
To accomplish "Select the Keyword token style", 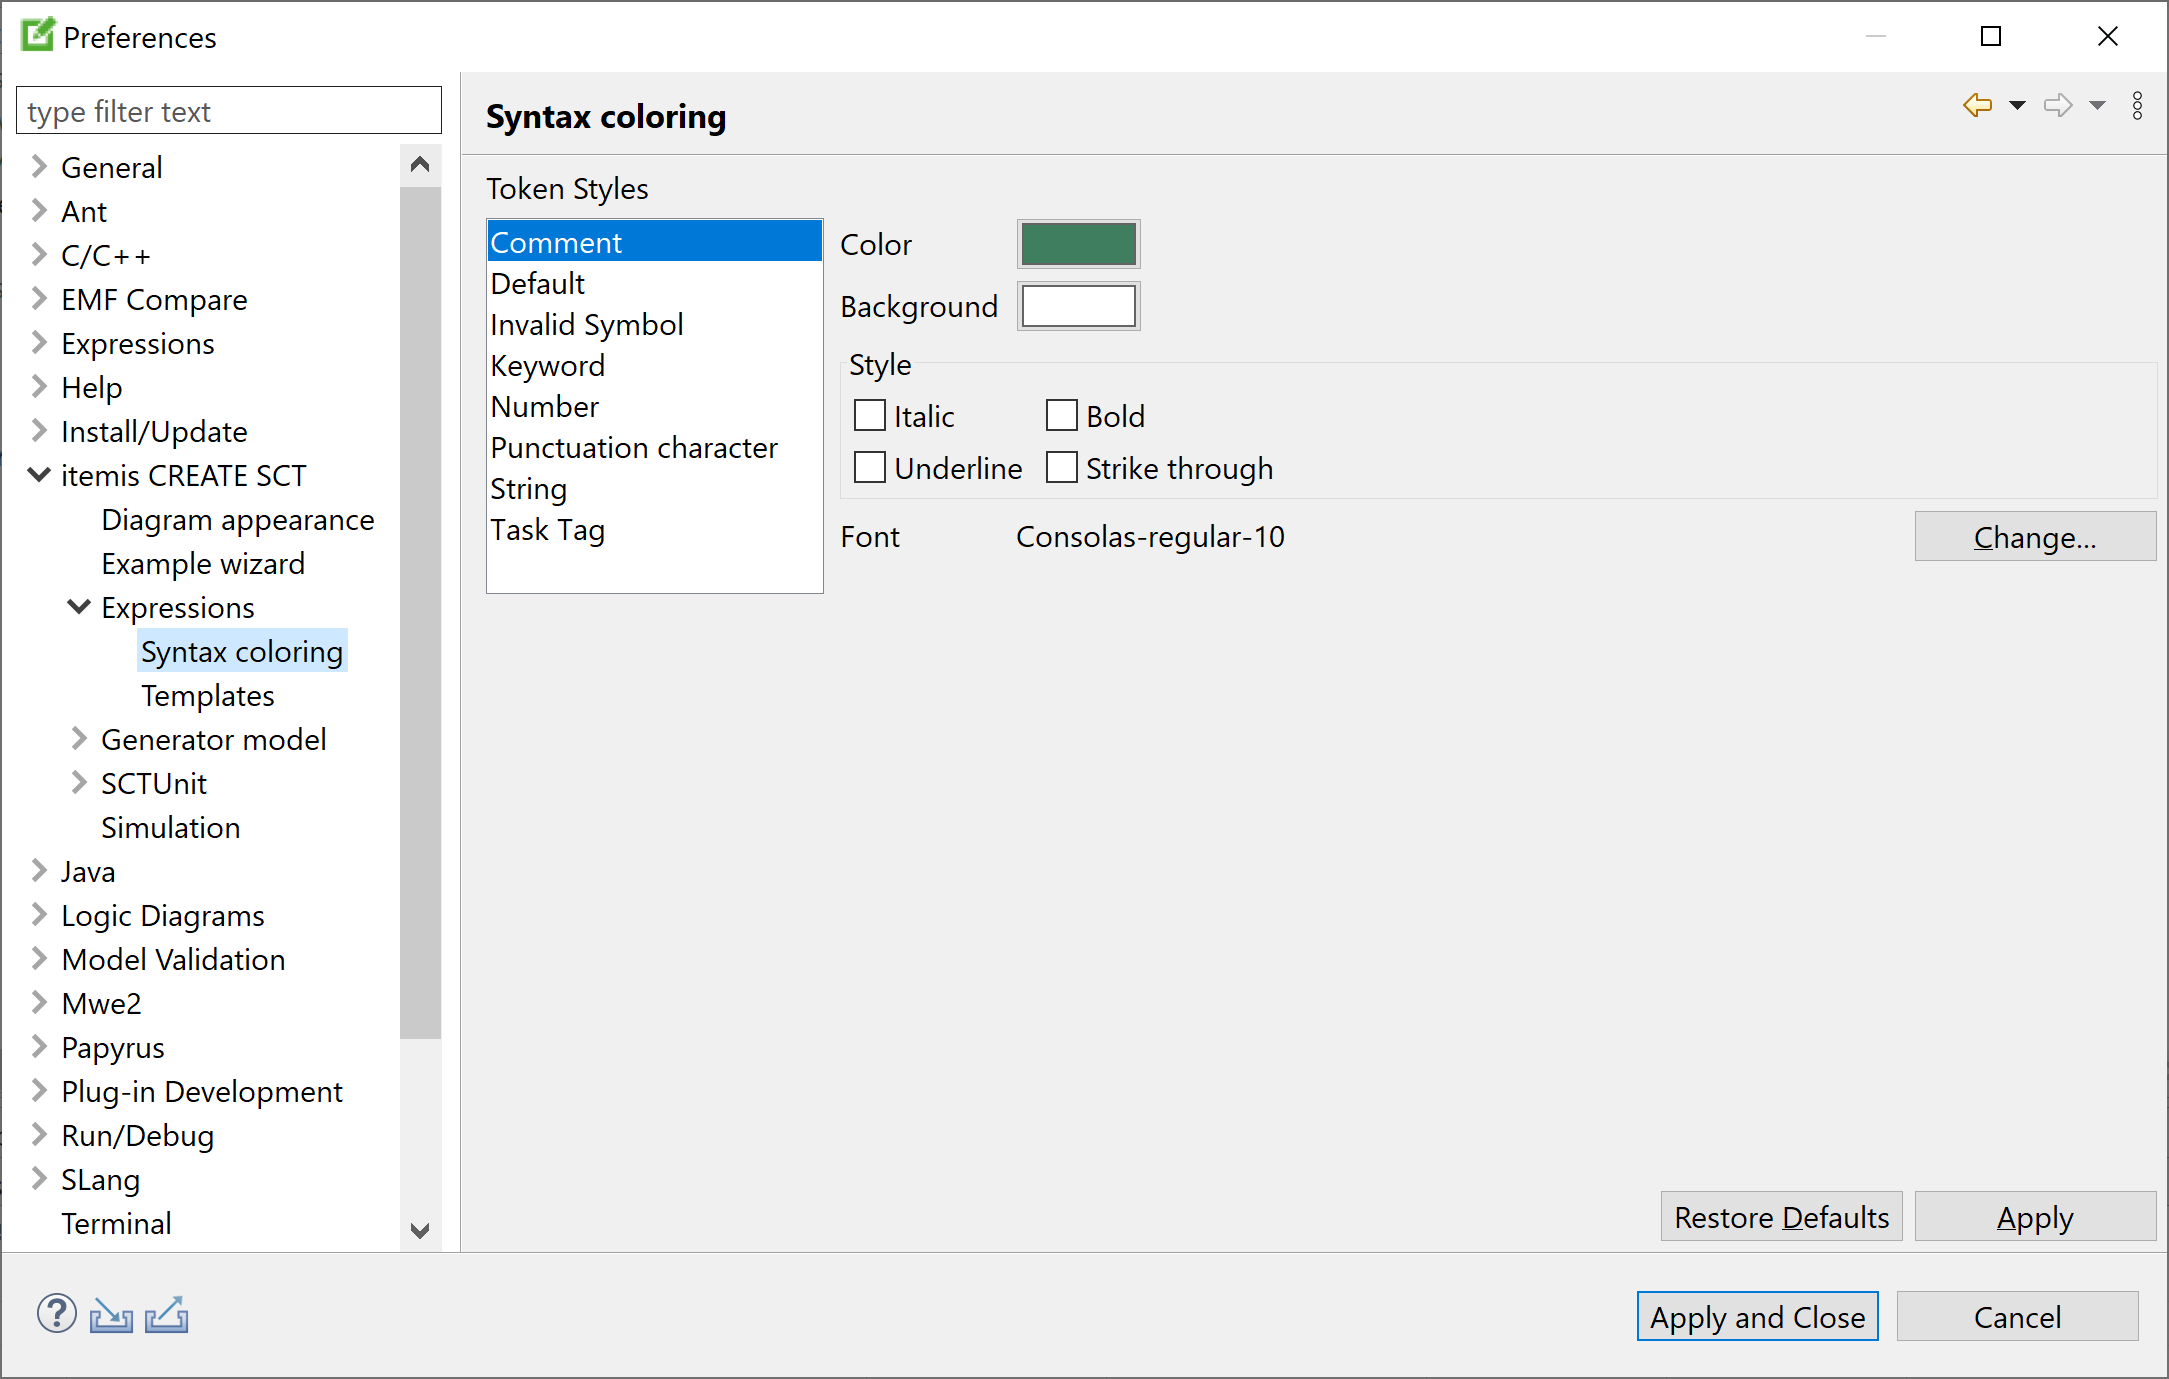I will pyautogui.click(x=547, y=364).
